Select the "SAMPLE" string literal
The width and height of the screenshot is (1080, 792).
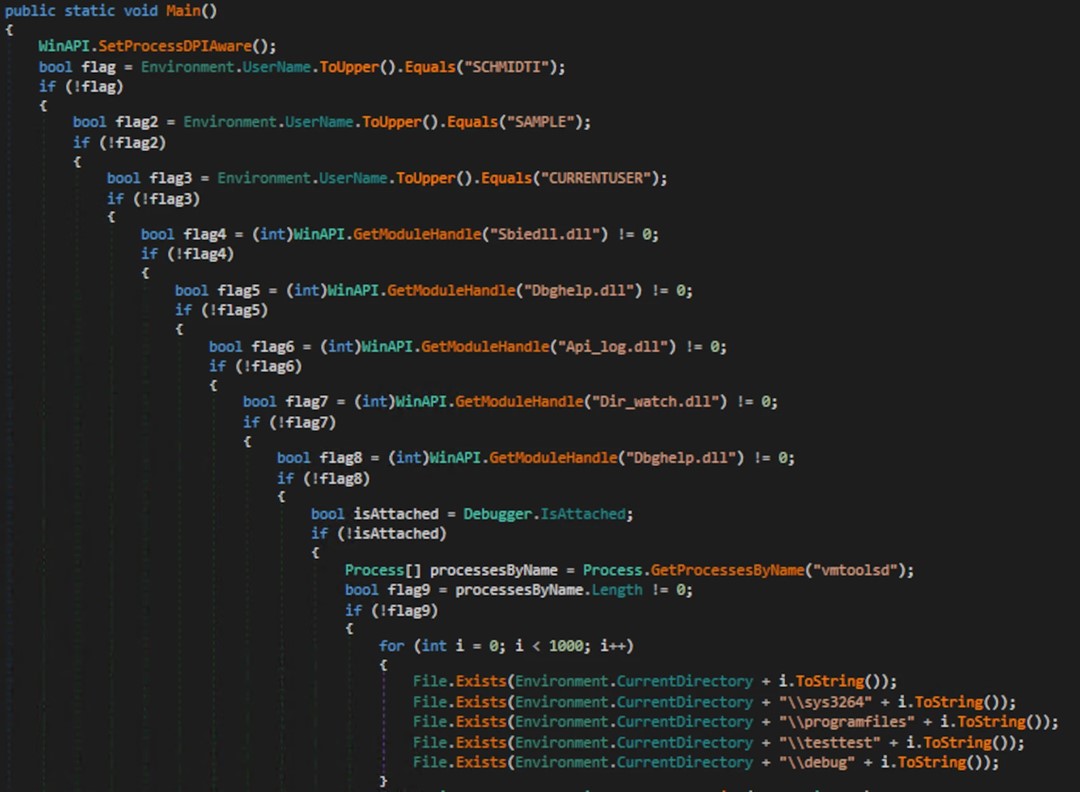(x=541, y=122)
